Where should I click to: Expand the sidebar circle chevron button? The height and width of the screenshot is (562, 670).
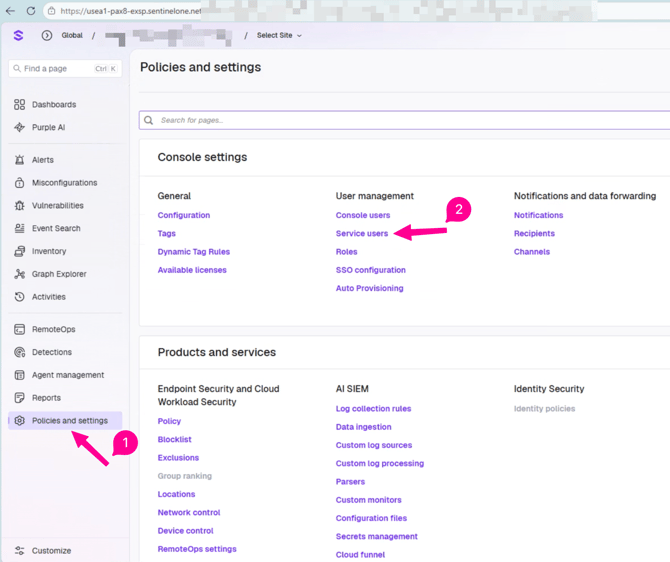click(47, 35)
